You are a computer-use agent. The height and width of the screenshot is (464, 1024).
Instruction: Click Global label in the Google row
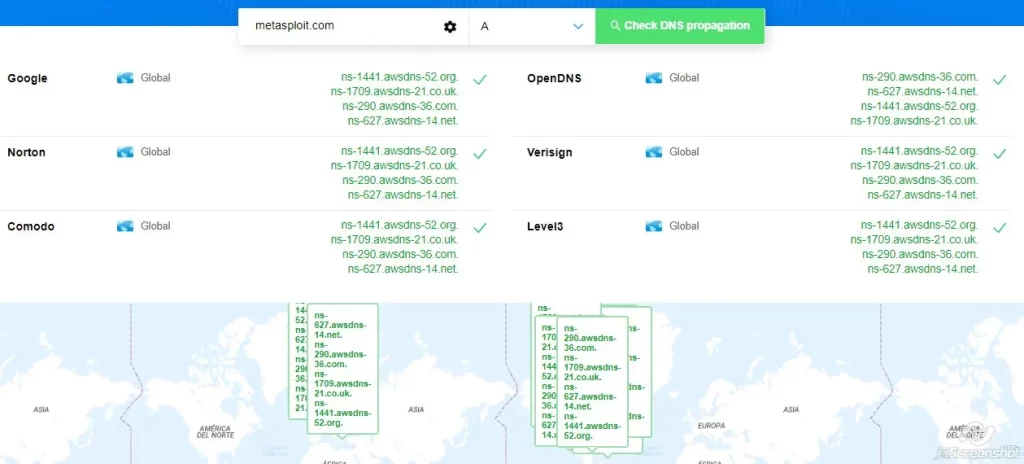tap(155, 78)
